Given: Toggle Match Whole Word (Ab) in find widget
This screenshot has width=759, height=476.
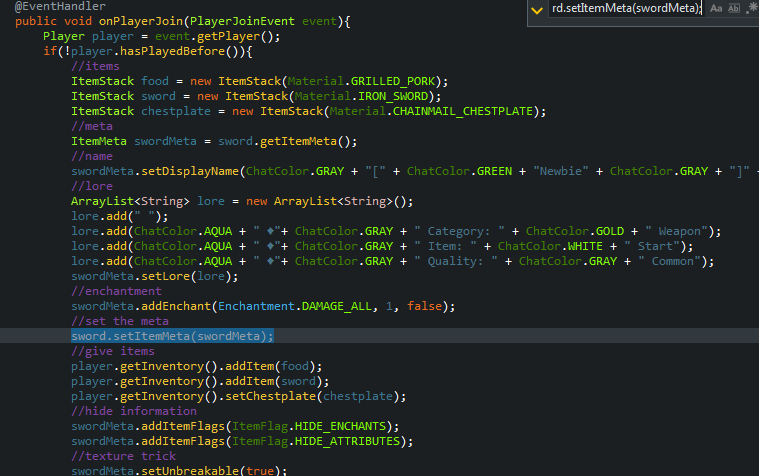Looking at the screenshot, I should coord(734,8).
